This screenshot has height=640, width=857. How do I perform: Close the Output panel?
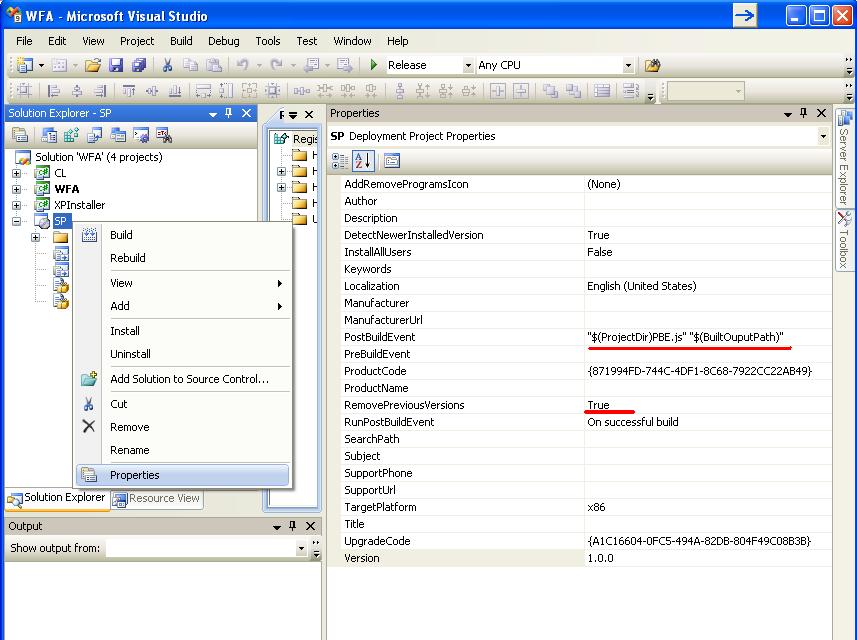310,526
